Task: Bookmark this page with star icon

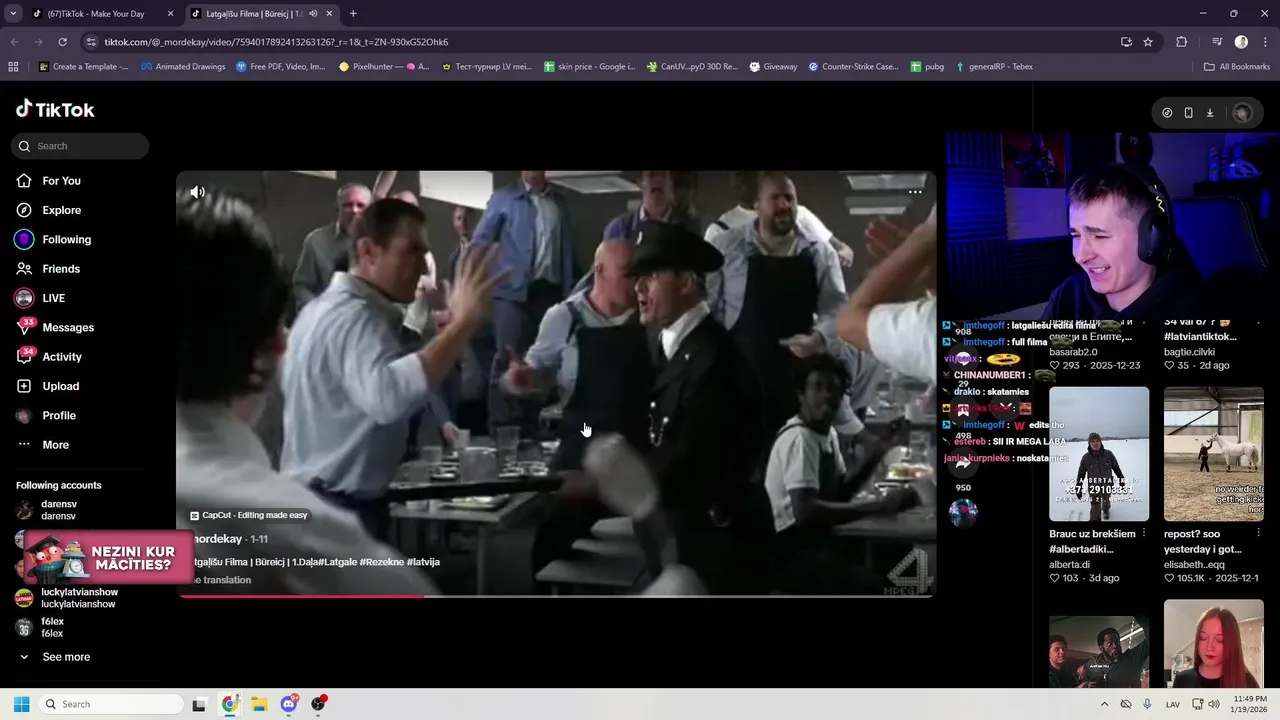Action: [1148, 42]
